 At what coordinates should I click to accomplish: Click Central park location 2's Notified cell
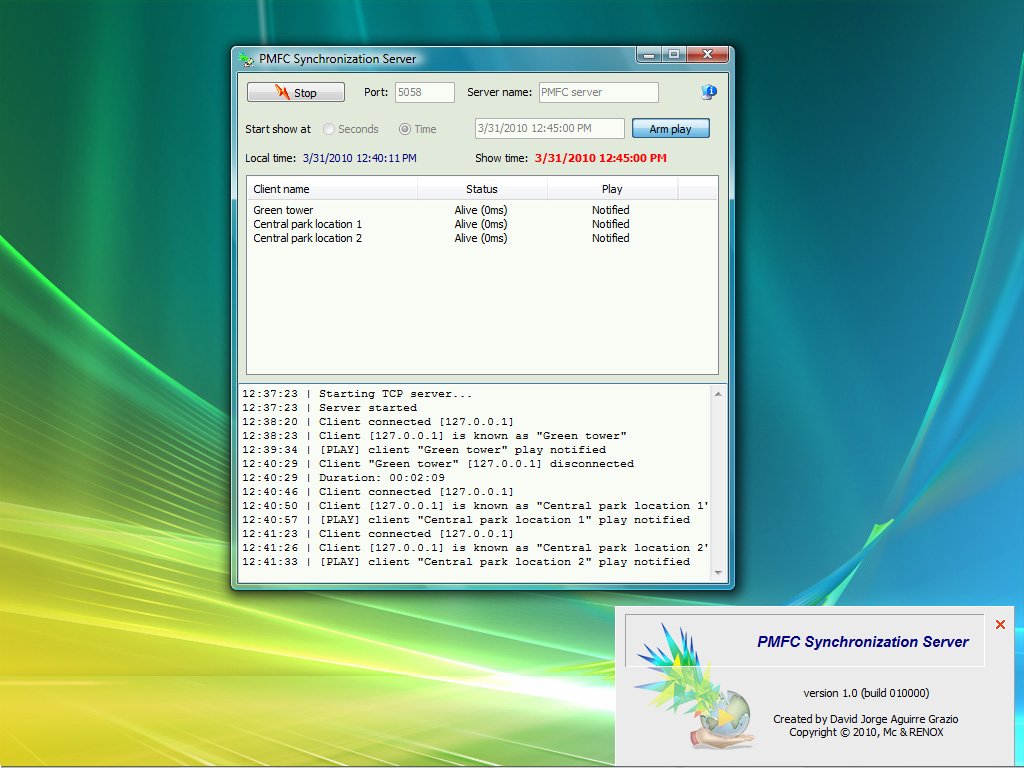[611, 238]
